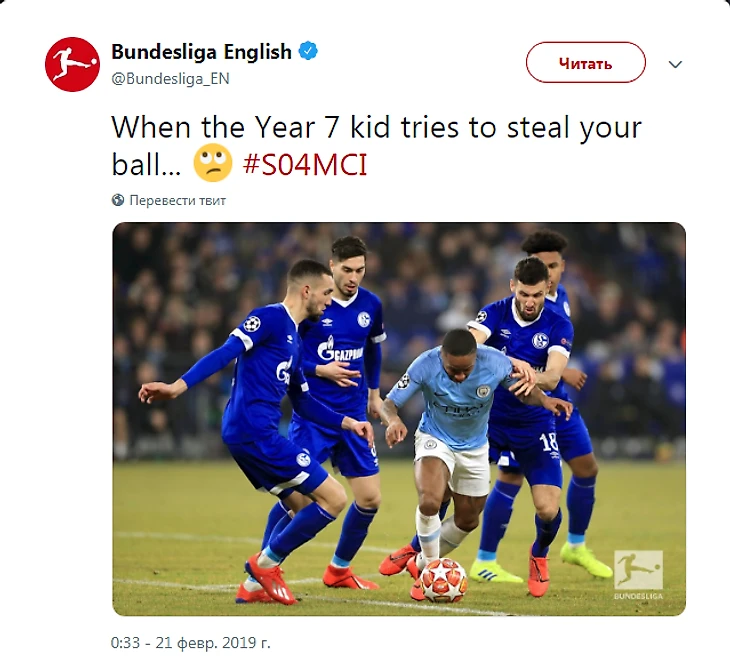Click the Manchester City badge on shirt
Image resolution: width=730 pixels, height=667 pixels.
click(x=483, y=391)
